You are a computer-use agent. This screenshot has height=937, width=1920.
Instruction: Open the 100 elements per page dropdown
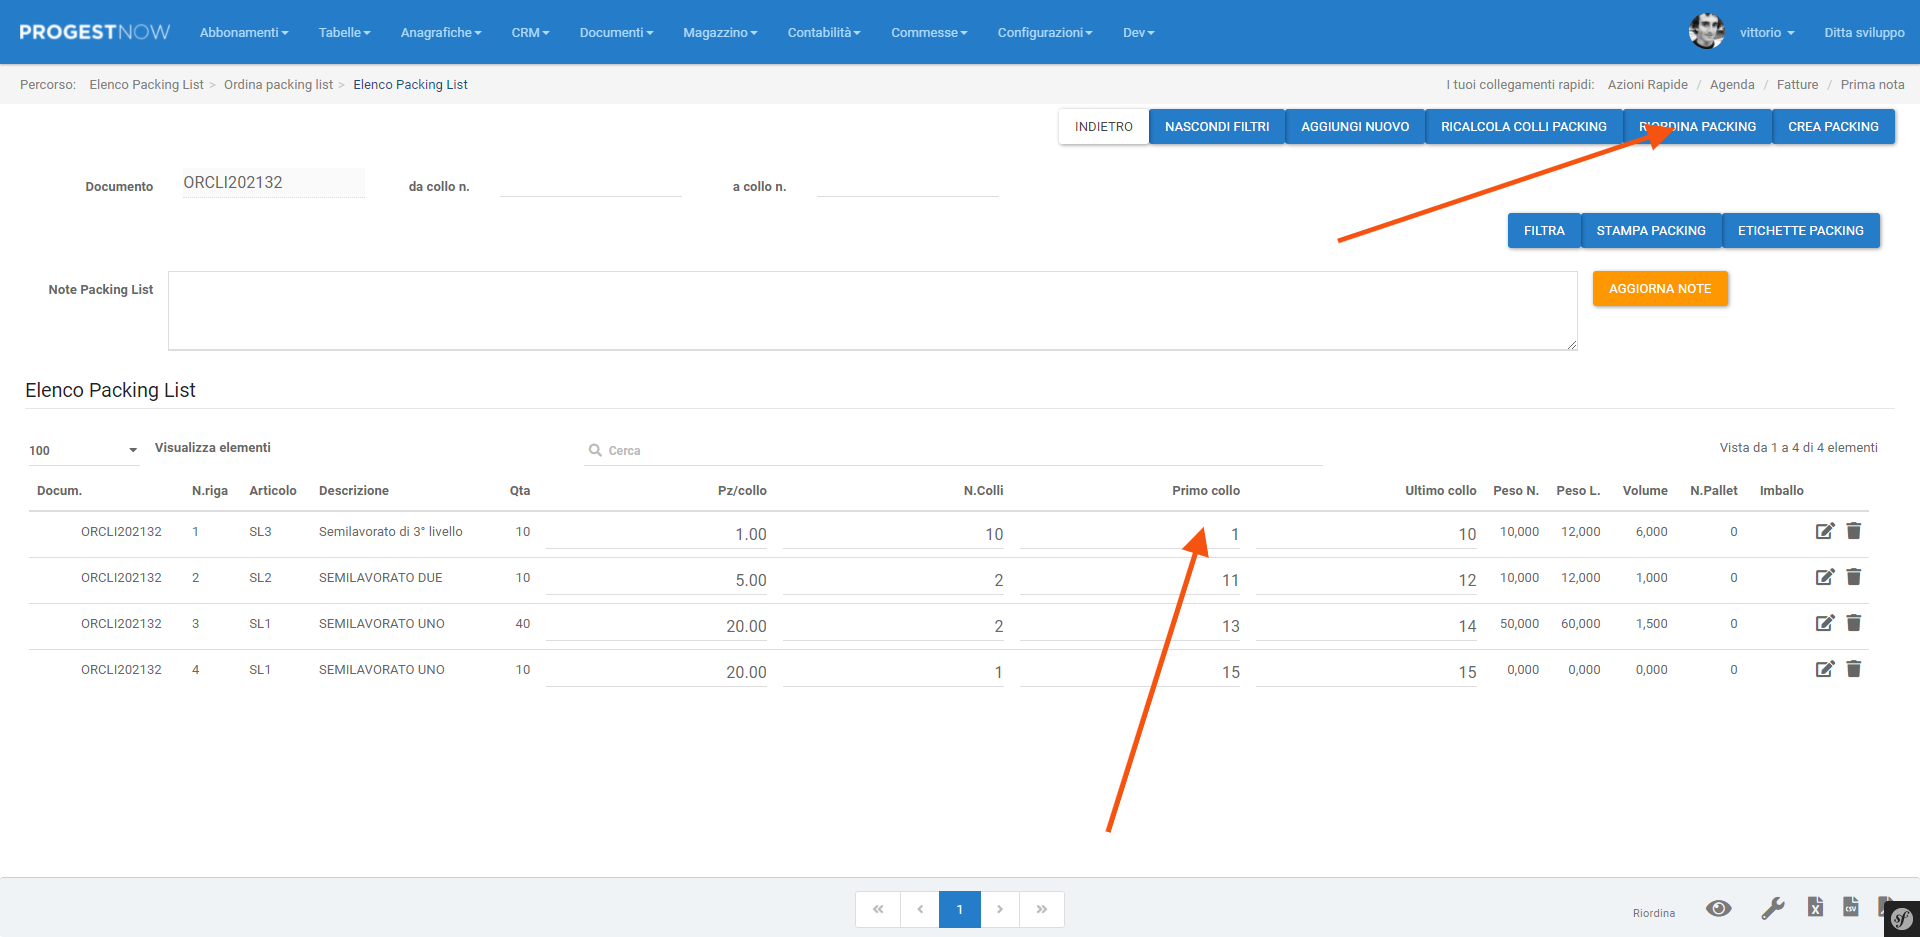click(x=83, y=450)
